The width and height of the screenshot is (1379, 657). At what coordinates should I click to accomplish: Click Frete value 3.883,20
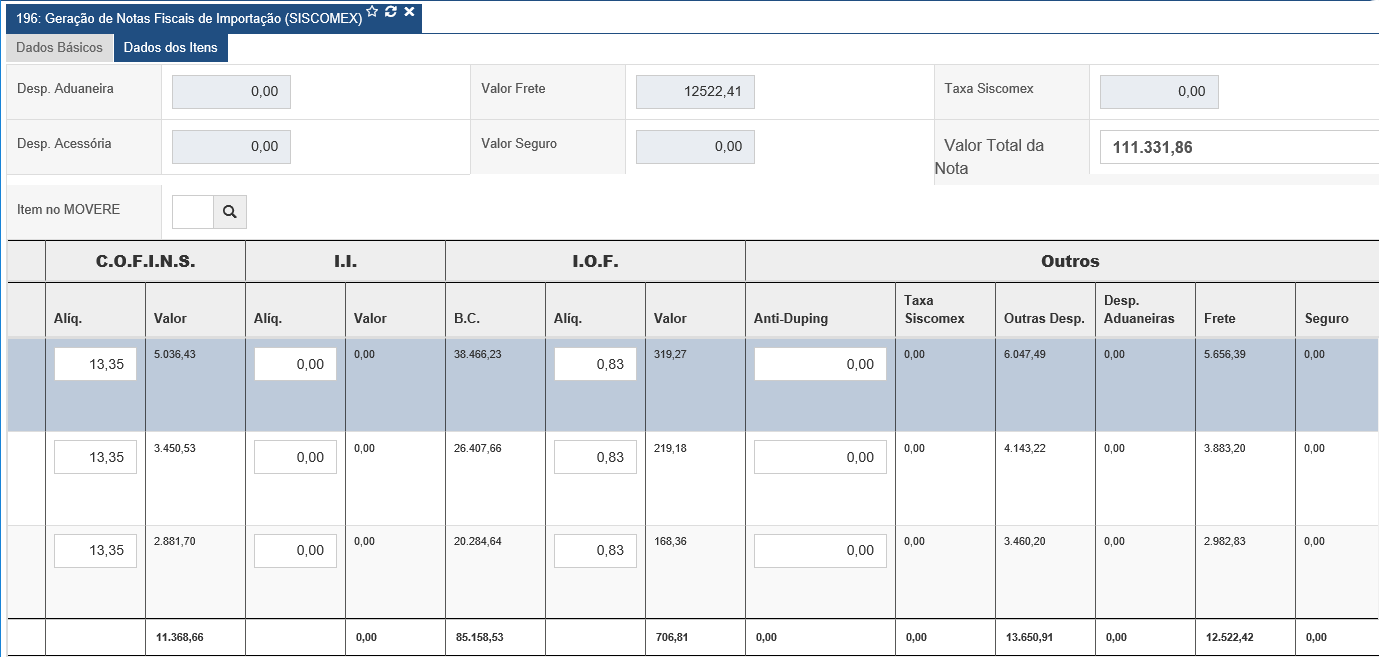[x=1225, y=448]
